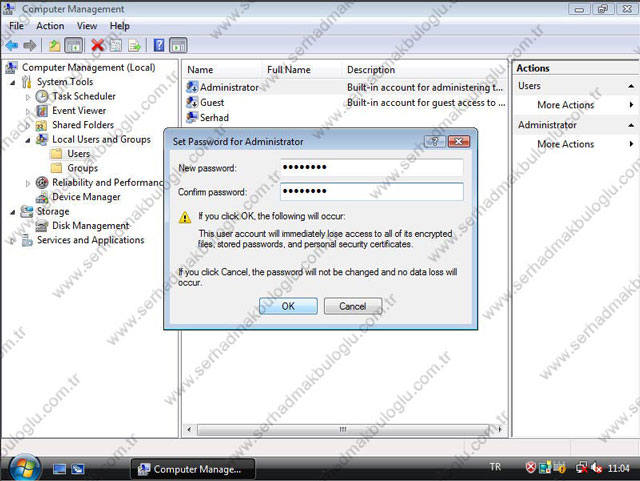Click the Shared Folders icon
This screenshot has width=640, height=481.
[x=41, y=125]
